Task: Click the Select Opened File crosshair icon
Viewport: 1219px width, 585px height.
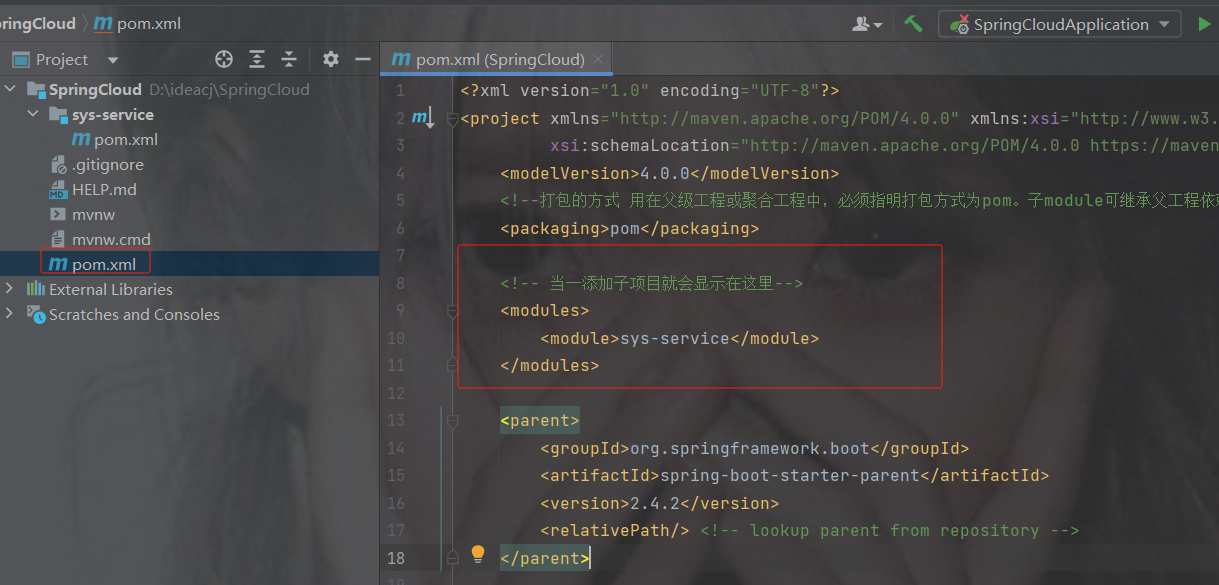Action: [x=224, y=59]
